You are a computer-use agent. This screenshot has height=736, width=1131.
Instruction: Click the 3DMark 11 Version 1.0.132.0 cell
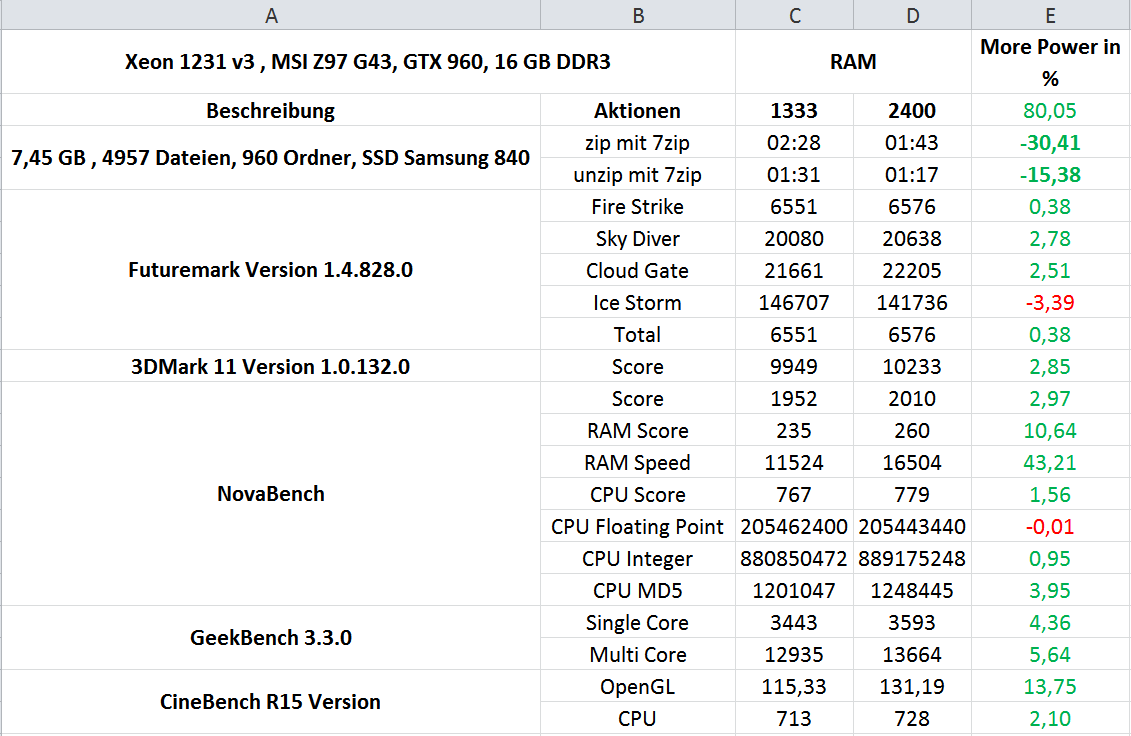(270, 367)
